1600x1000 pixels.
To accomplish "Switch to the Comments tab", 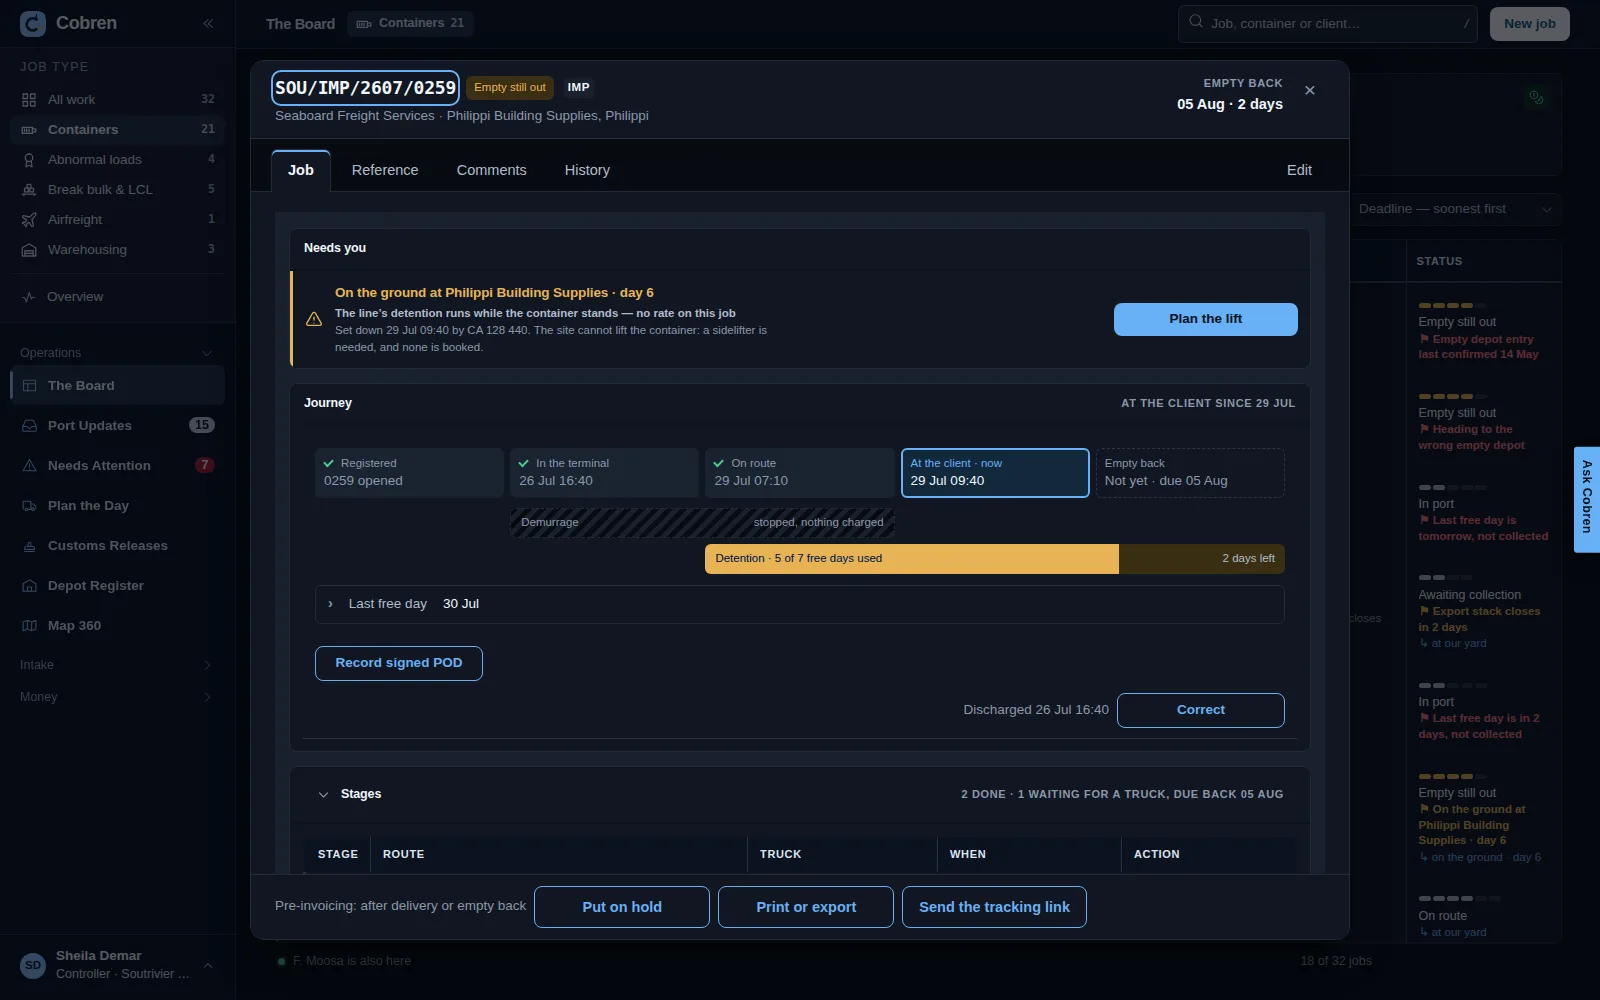I will point(491,170).
